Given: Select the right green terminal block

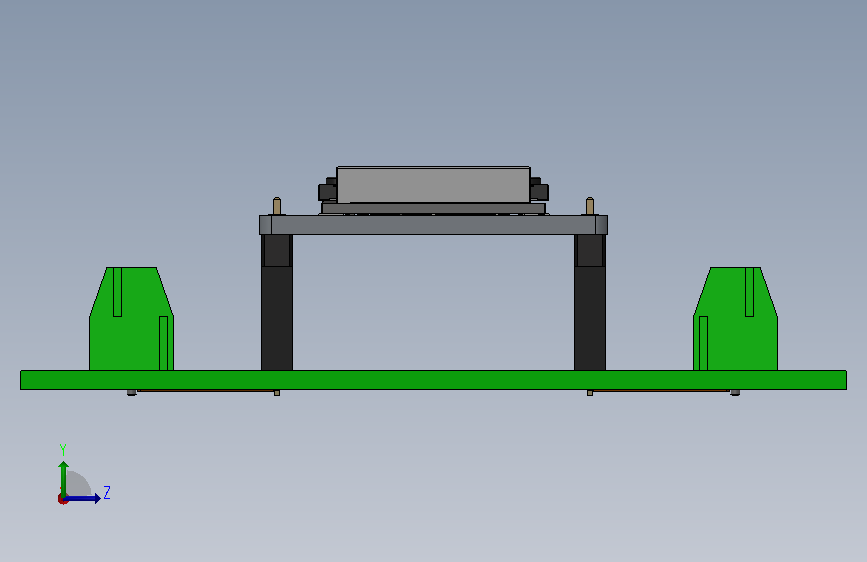Looking at the screenshot, I should tap(735, 319).
